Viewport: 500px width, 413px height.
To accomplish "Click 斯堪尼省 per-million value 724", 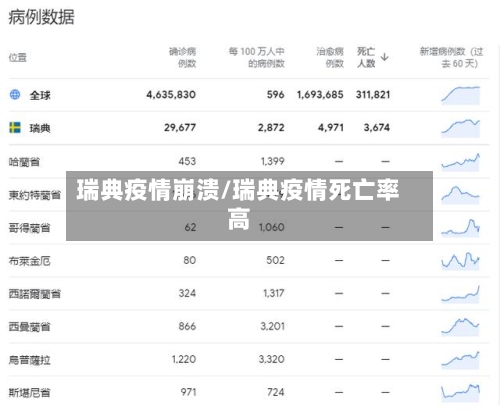I will [276, 392].
